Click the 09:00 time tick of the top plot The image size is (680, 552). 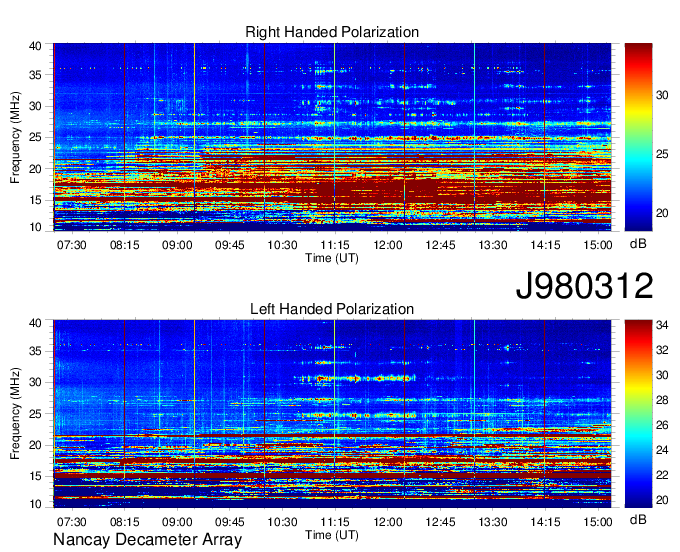coord(177,245)
